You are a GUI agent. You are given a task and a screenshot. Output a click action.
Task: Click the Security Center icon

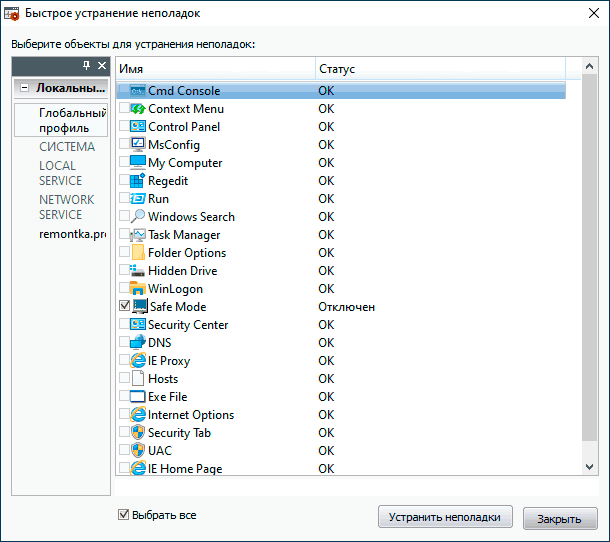(138, 324)
